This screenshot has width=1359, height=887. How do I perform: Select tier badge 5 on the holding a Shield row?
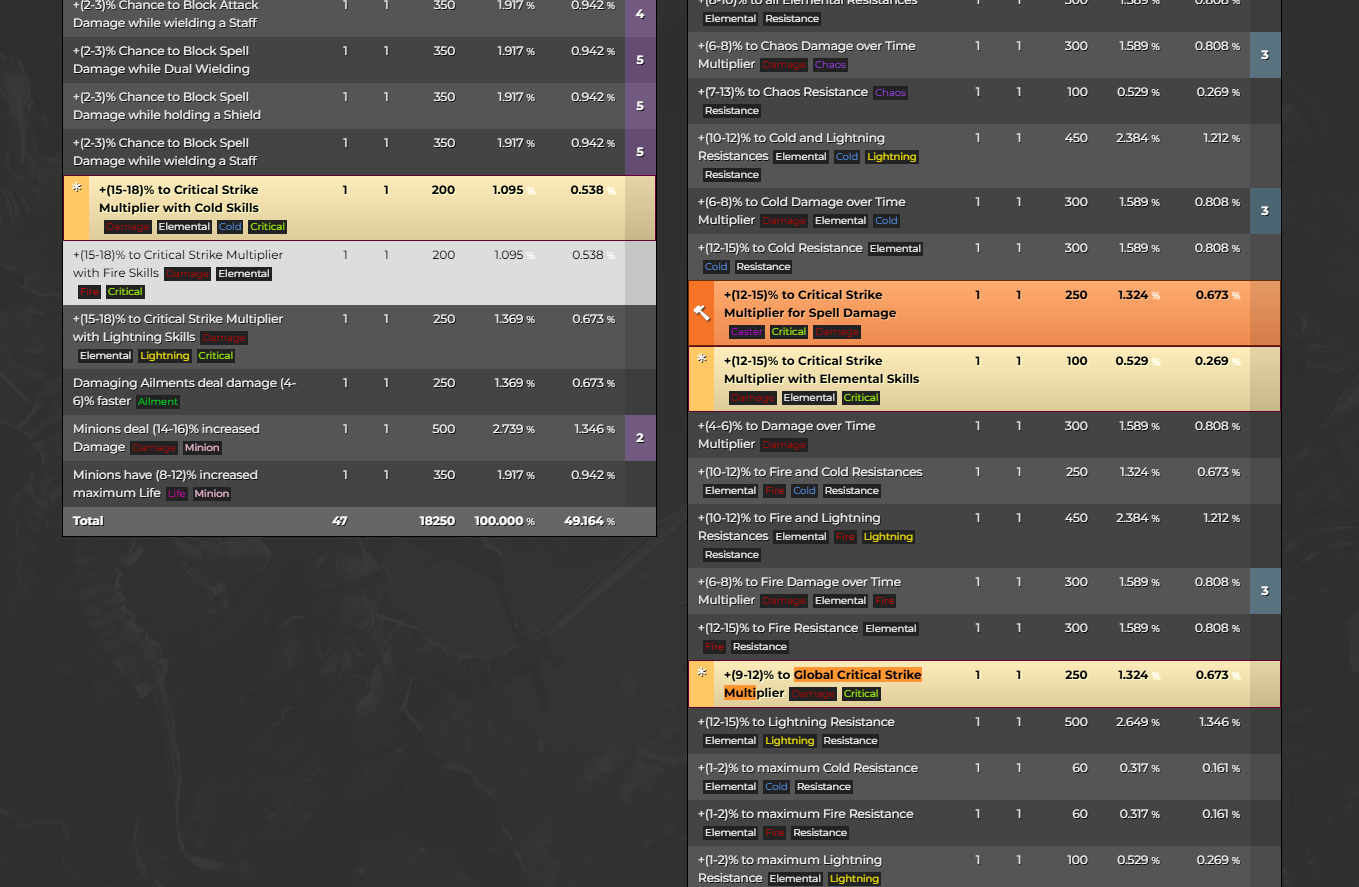click(x=640, y=106)
